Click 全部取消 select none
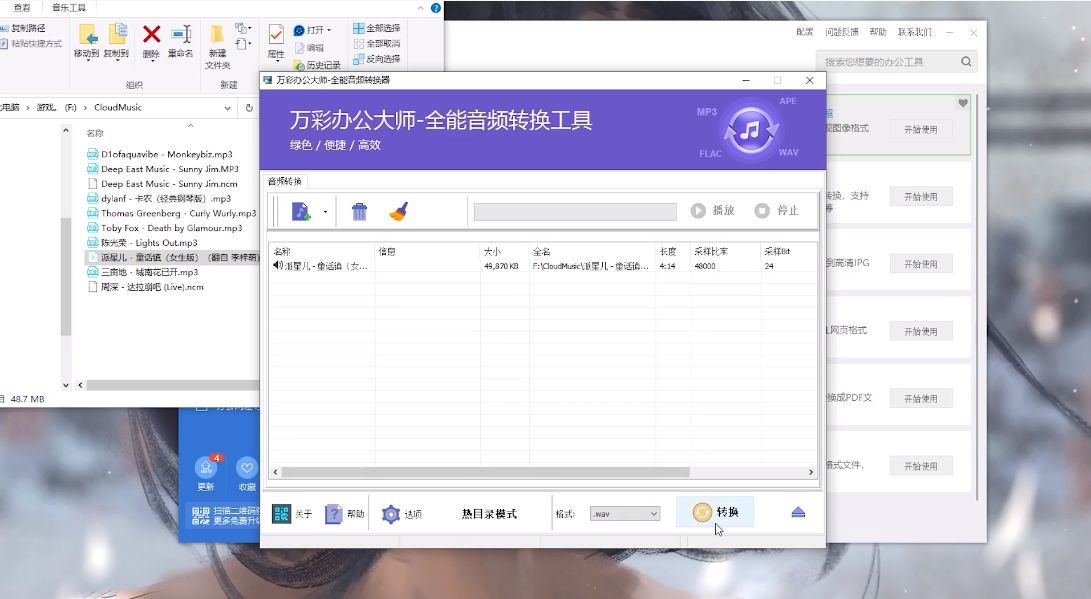The image size is (1091, 599). 376,43
